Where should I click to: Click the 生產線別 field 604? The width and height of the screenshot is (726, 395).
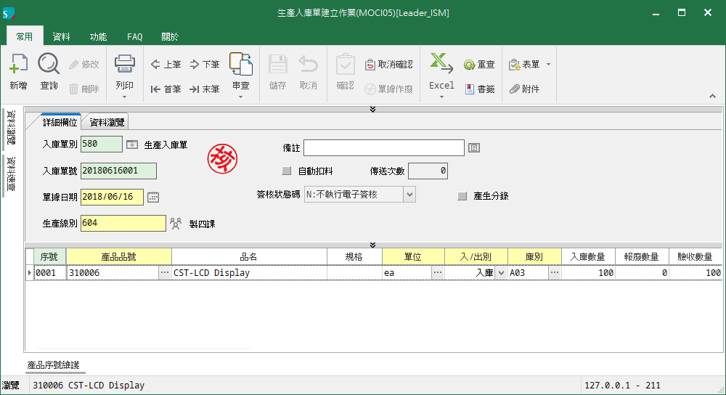(123, 223)
